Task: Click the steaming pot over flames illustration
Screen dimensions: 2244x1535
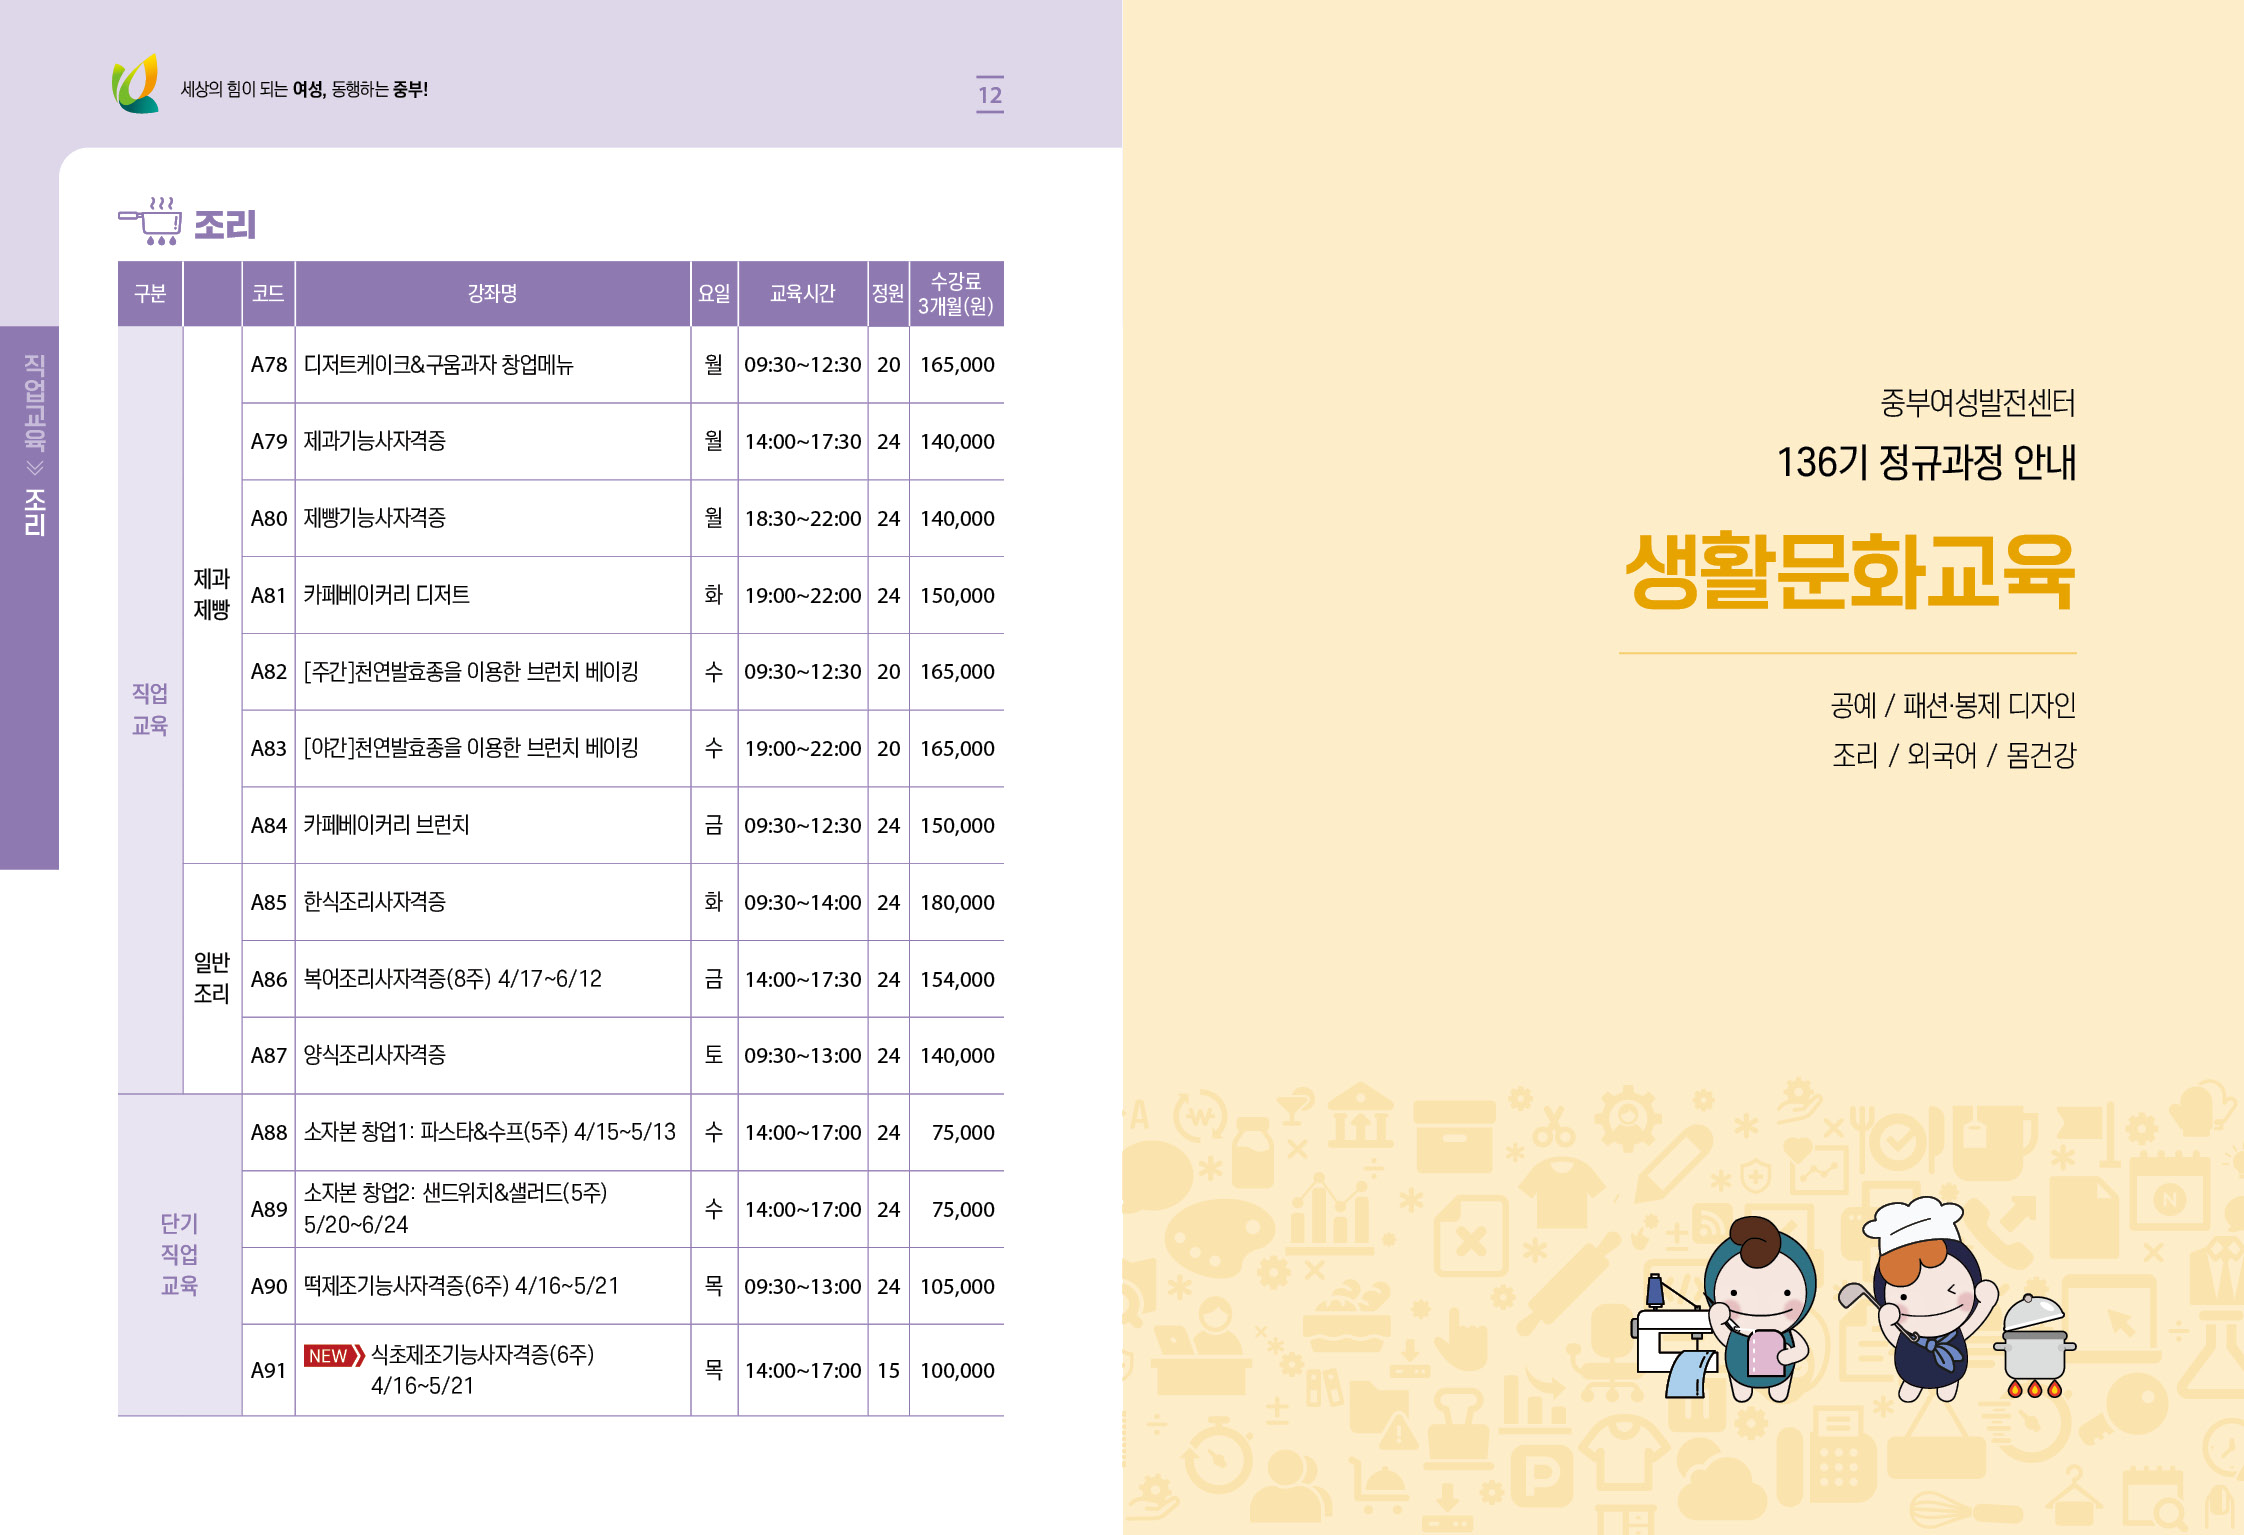Action: pyautogui.click(x=2034, y=1347)
